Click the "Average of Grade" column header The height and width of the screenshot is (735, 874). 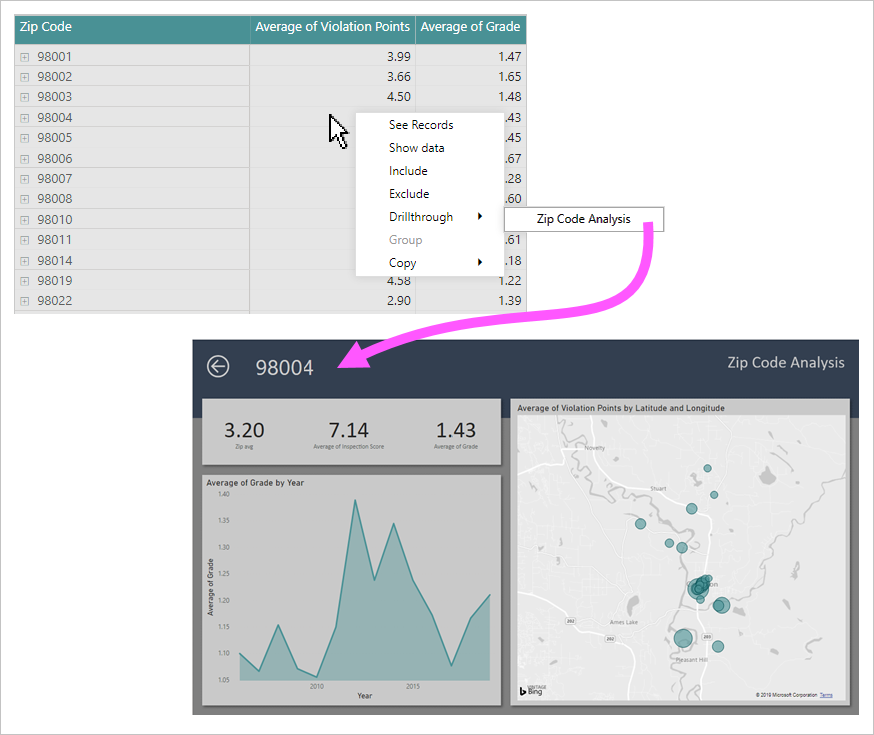coord(470,27)
